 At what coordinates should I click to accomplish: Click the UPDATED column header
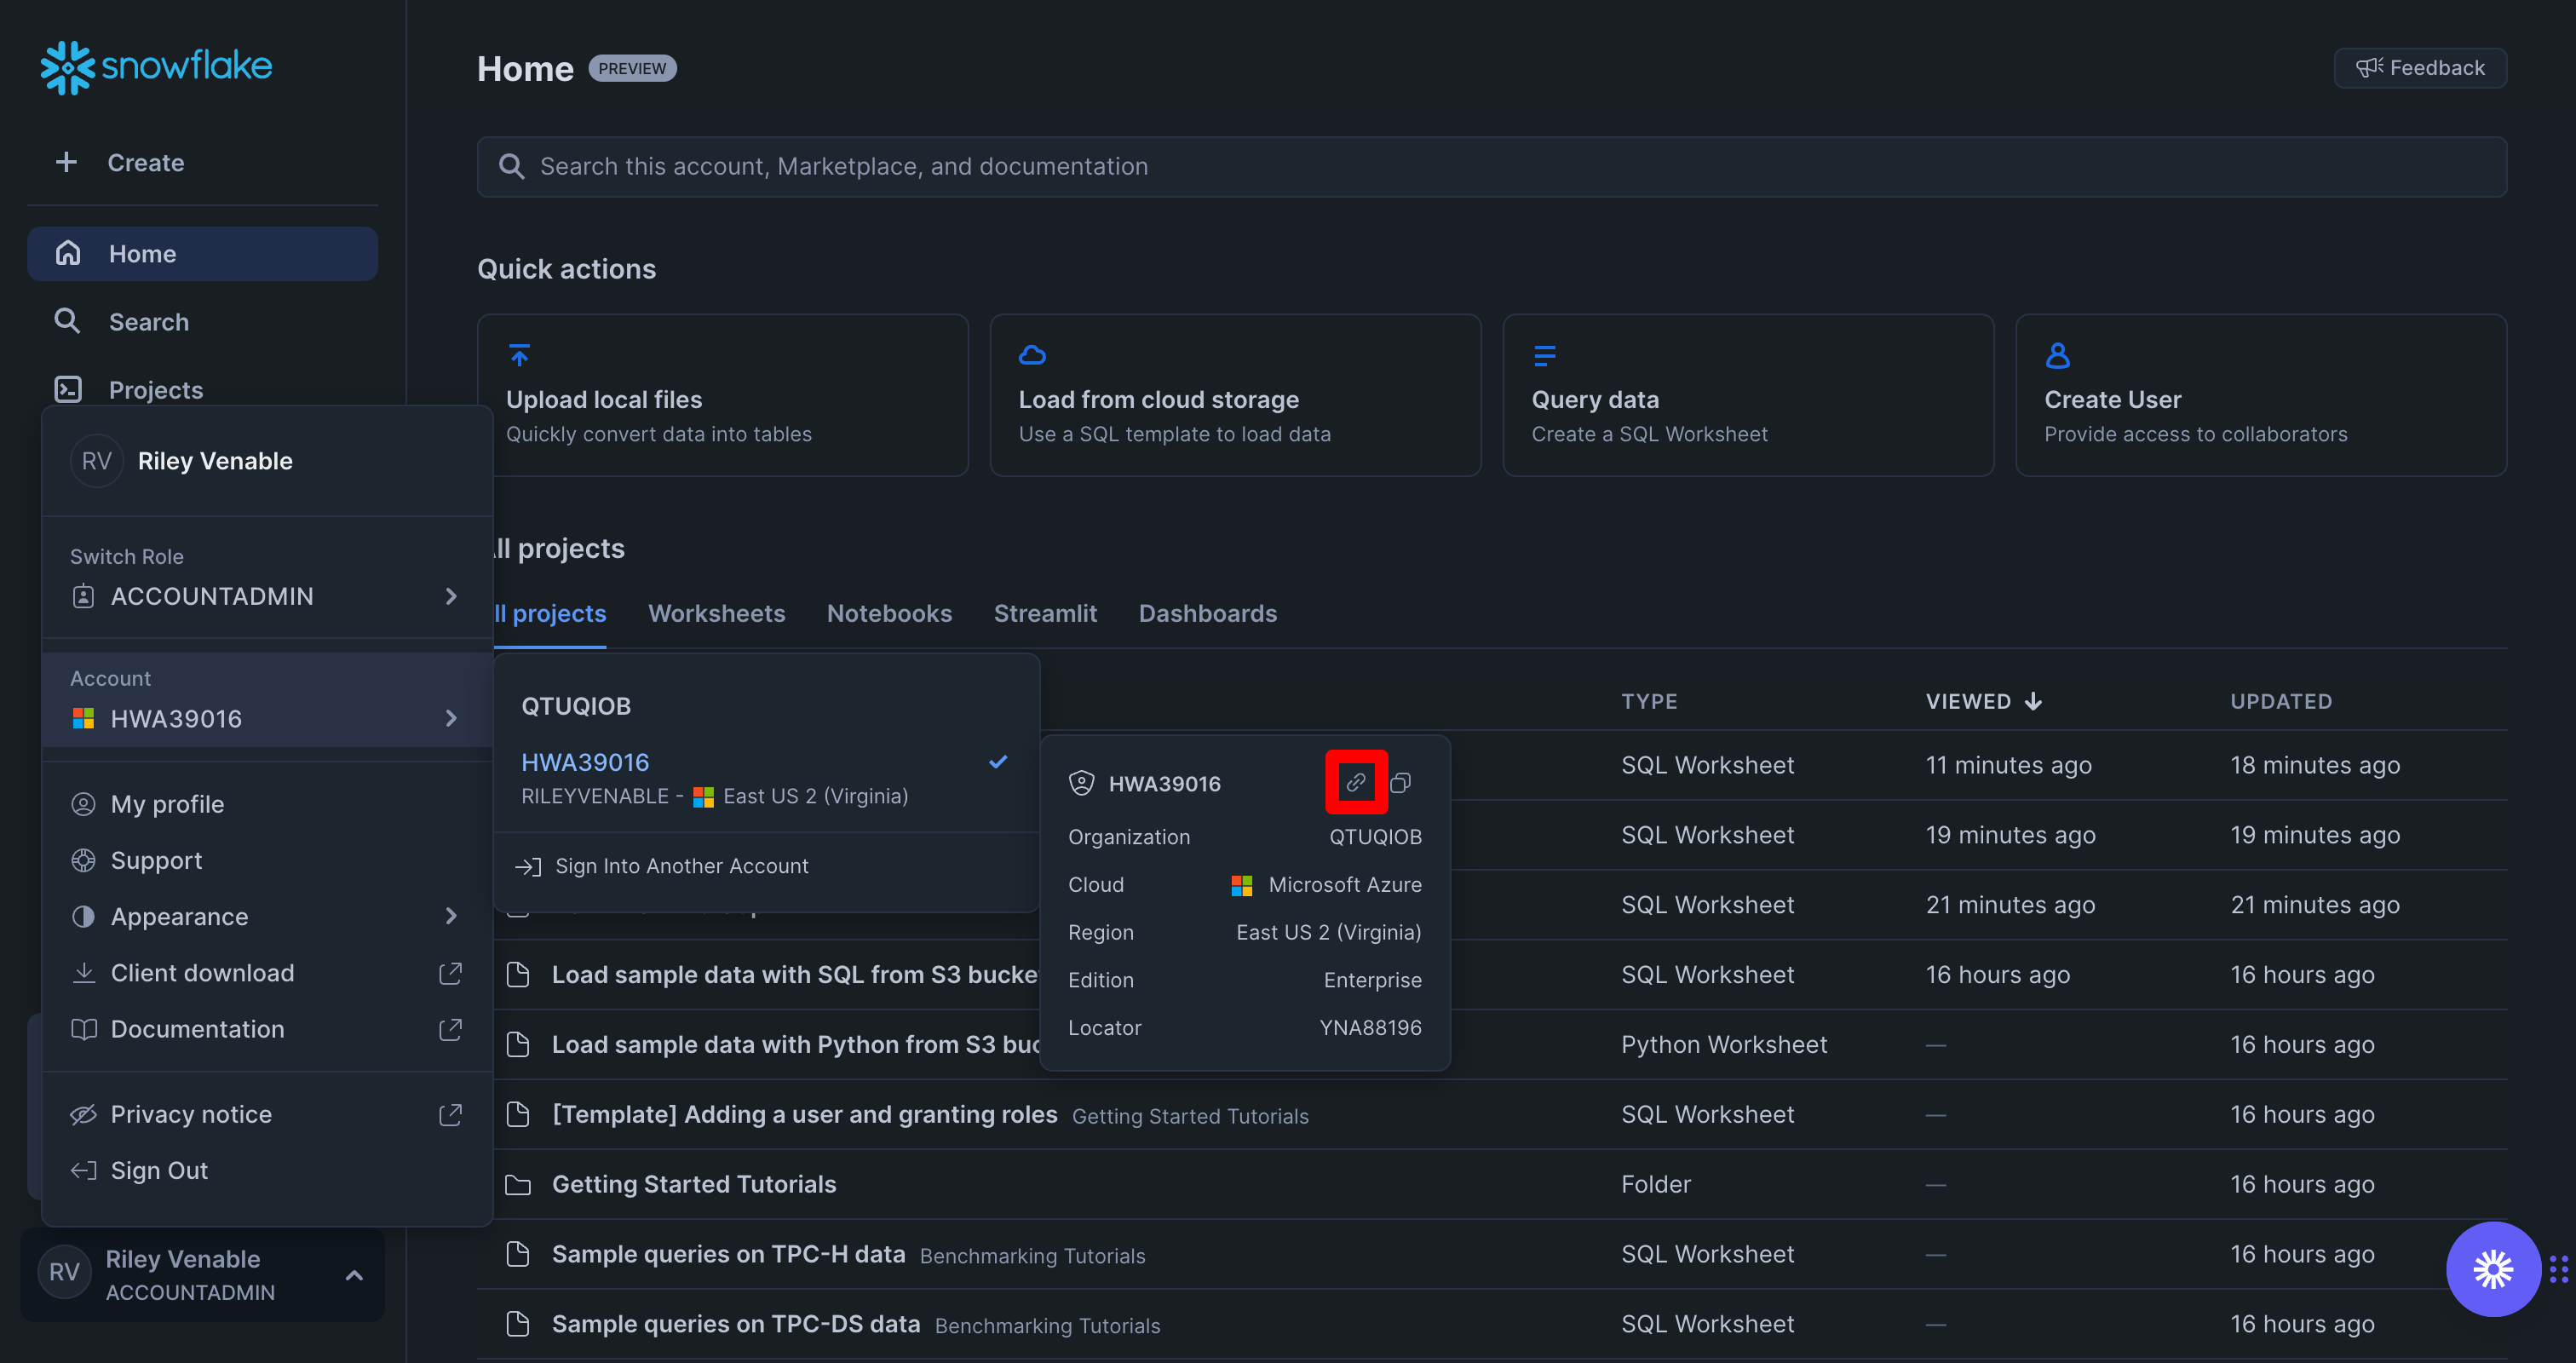[x=2281, y=701]
